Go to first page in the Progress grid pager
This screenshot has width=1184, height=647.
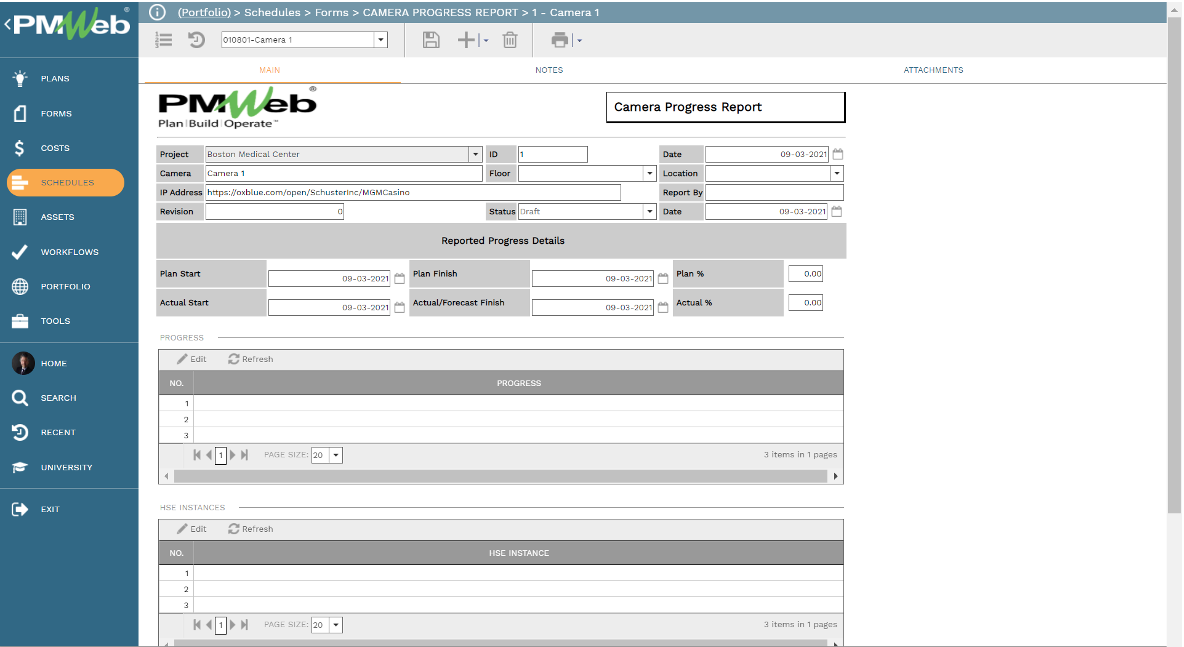point(197,455)
